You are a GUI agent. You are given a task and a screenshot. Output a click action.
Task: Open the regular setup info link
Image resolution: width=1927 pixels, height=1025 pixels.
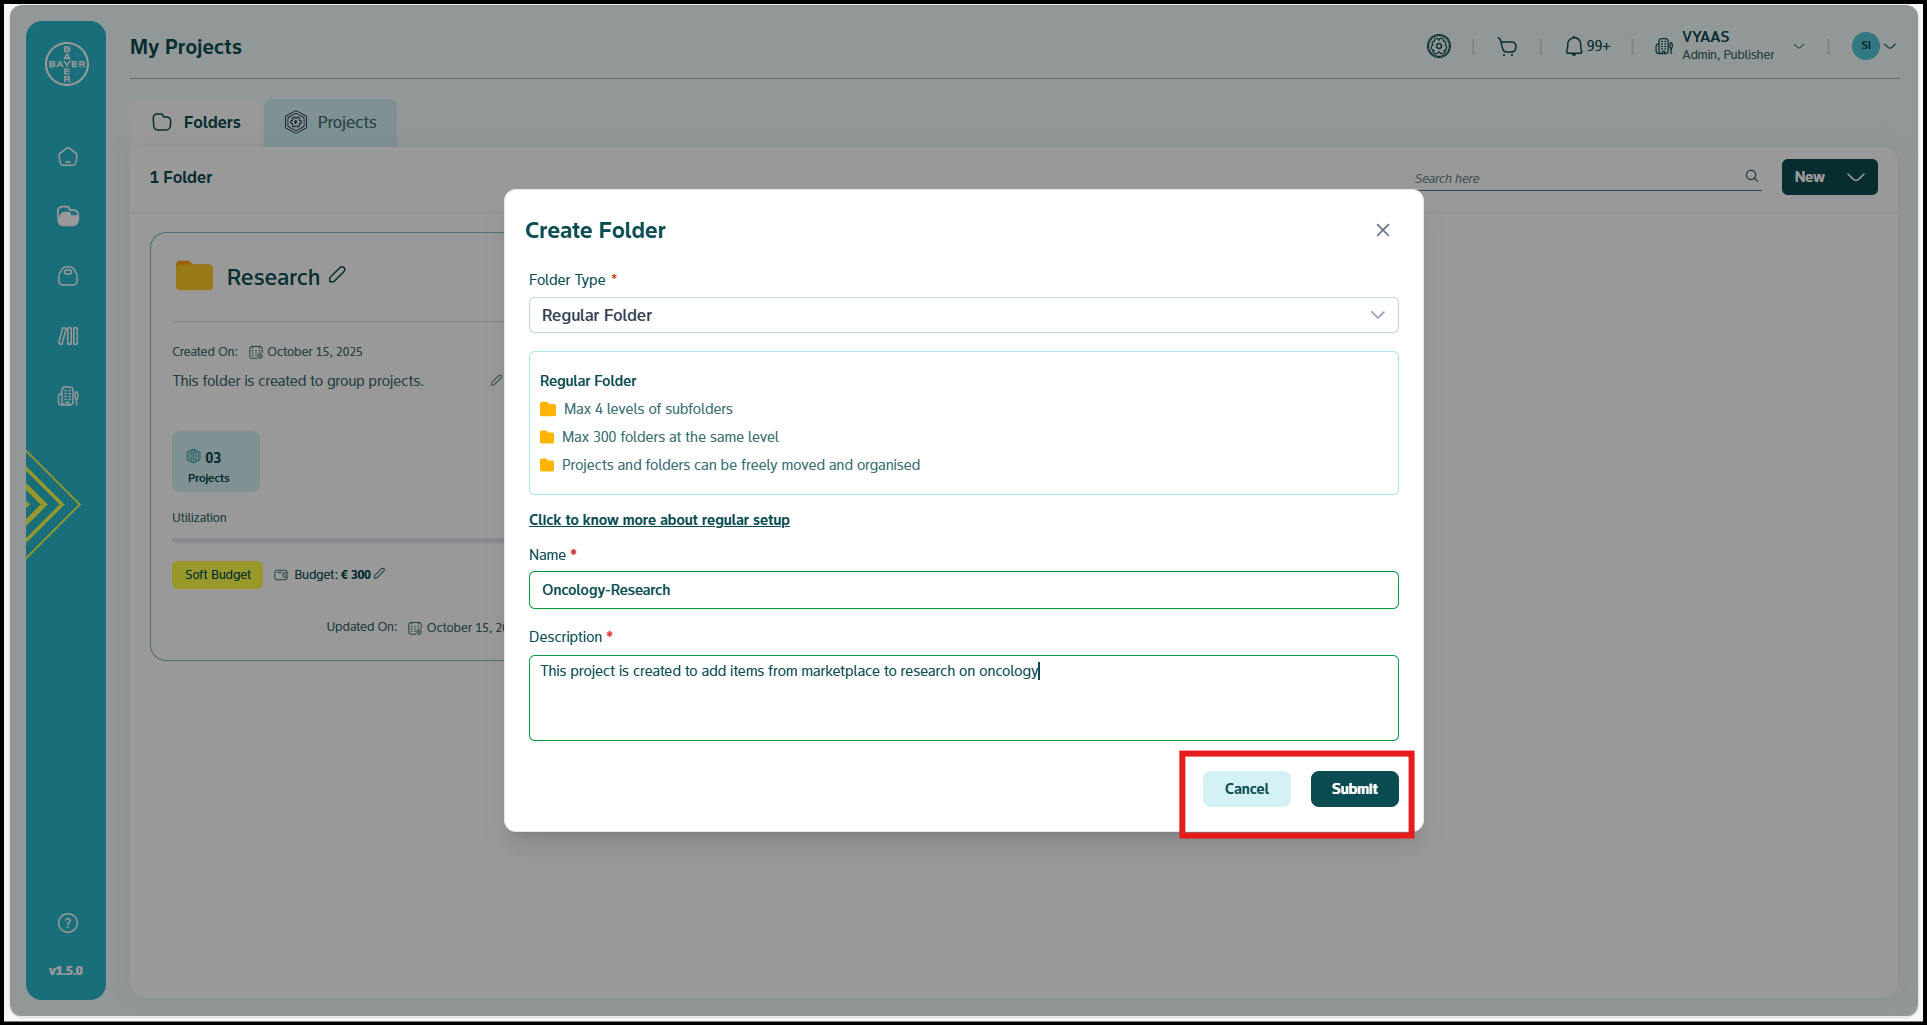coord(659,520)
